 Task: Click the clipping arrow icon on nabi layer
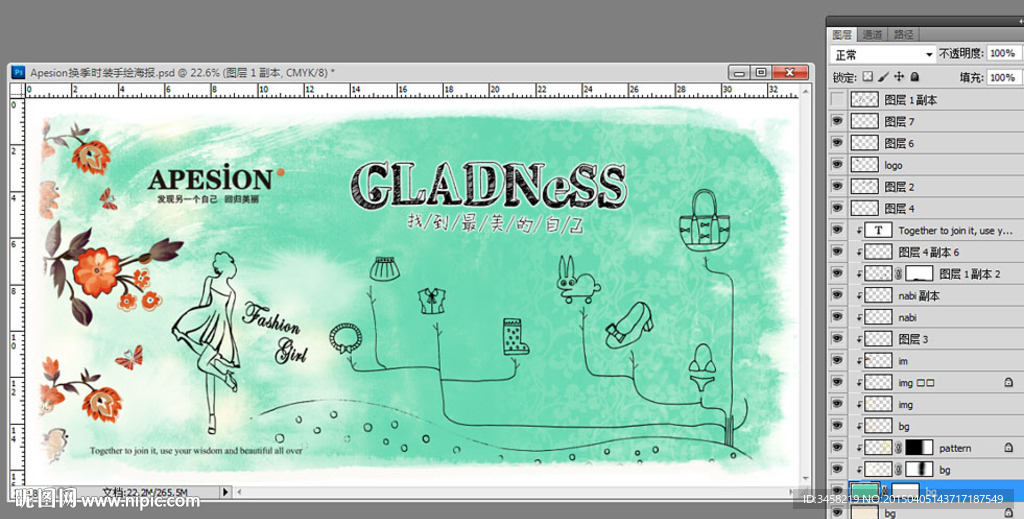coord(859,317)
